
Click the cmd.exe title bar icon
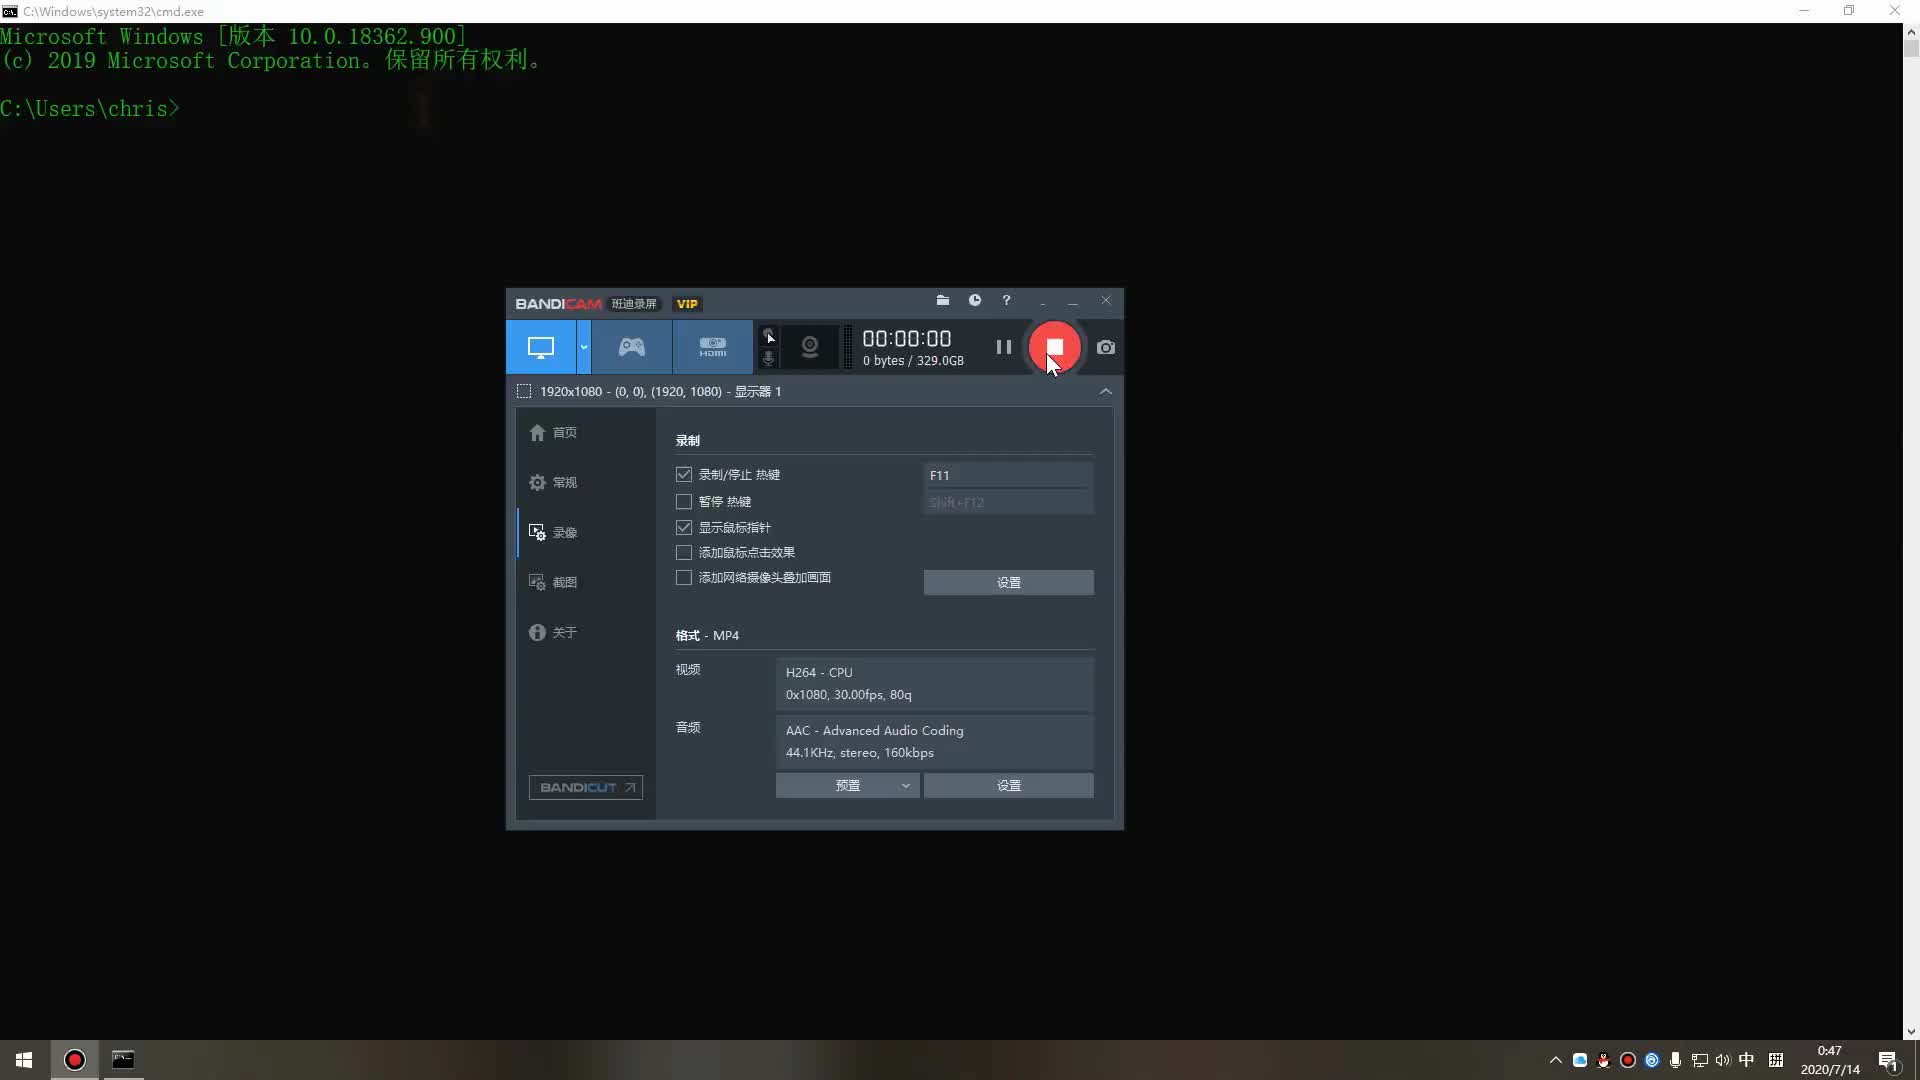coord(10,11)
